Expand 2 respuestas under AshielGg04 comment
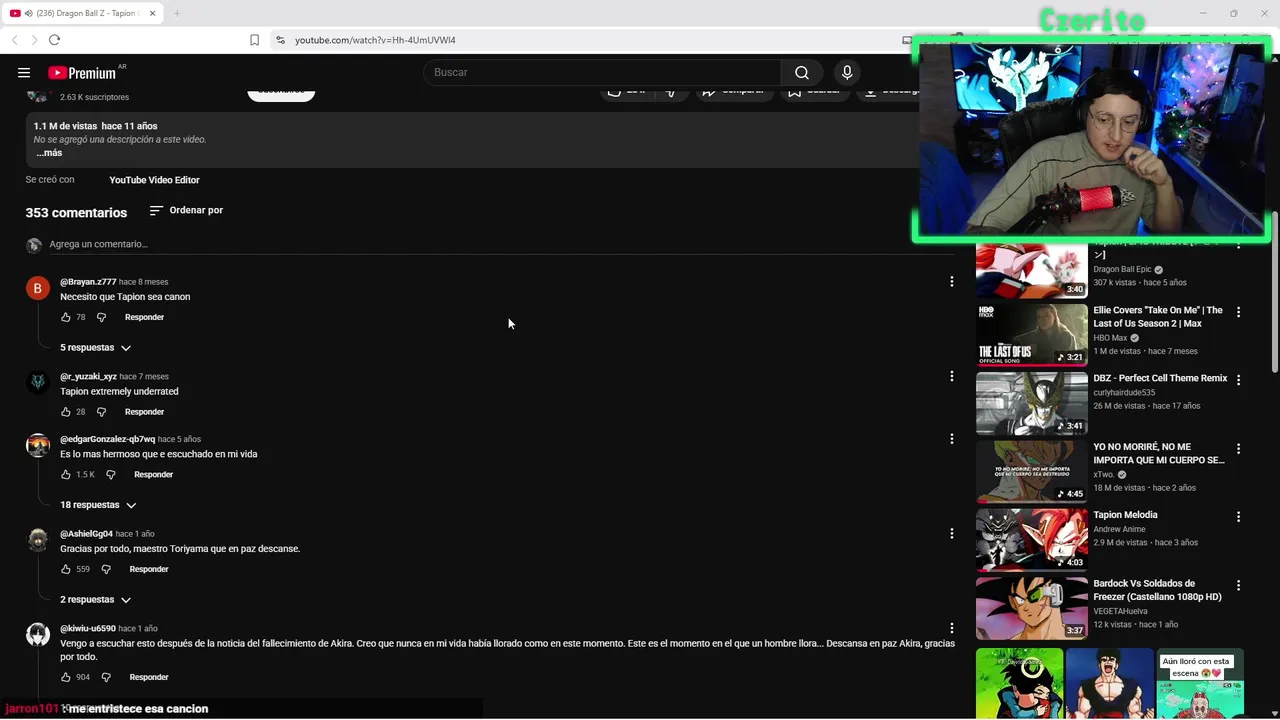Image resolution: width=1280 pixels, height=720 pixels. [x=95, y=600]
